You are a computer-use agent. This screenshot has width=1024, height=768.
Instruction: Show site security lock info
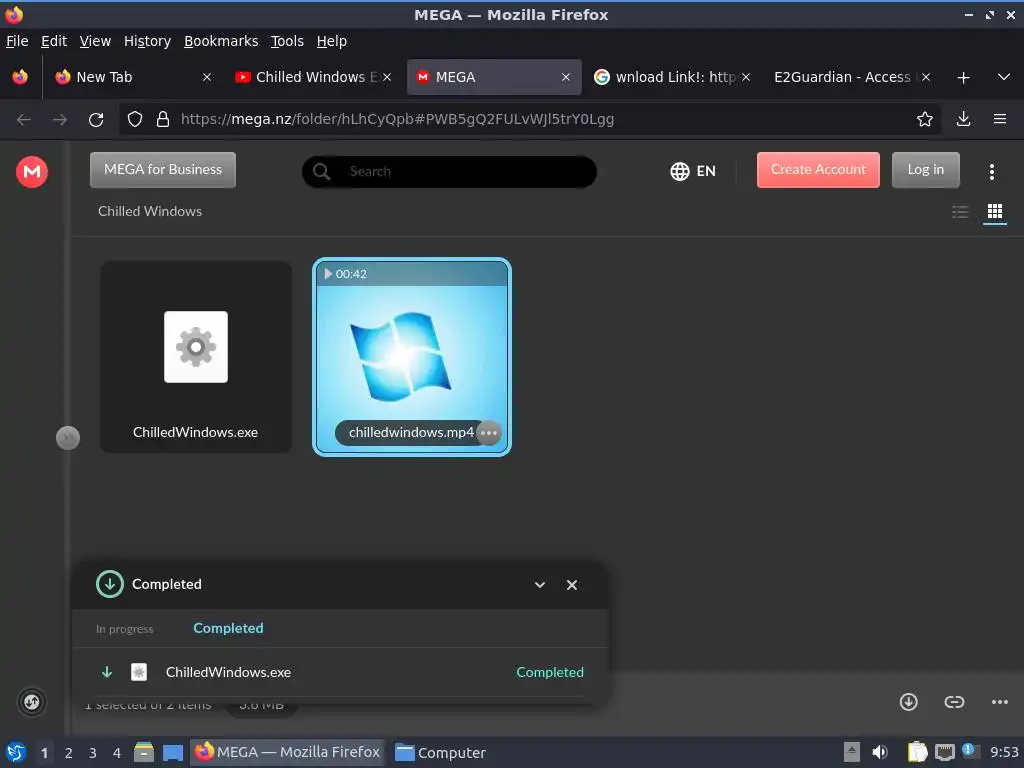coord(163,120)
